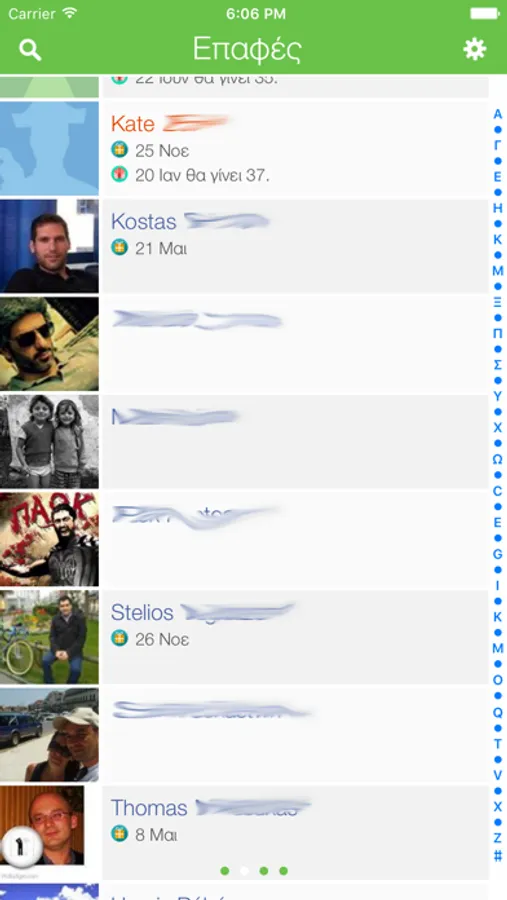This screenshot has width=507, height=900.
Task: Open the search magnifier icon
Action: coord(30,49)
